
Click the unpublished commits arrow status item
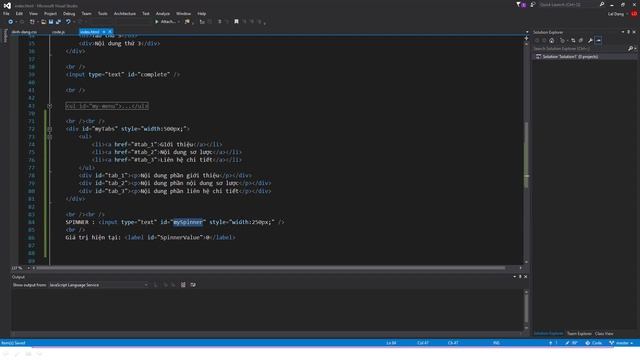(x=553, y=343)
